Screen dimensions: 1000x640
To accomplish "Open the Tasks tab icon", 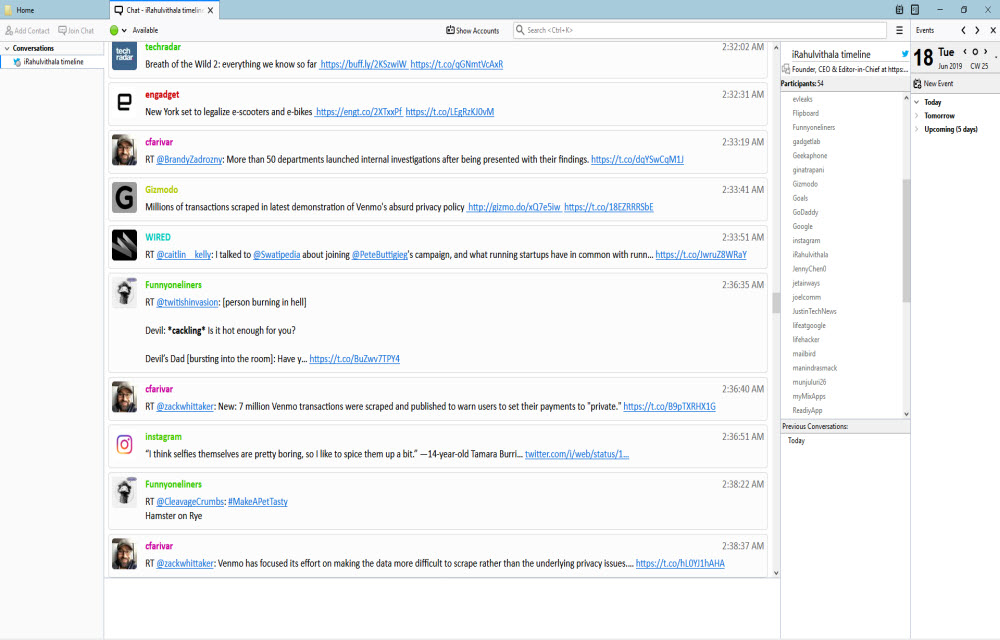I will pyautogui.click(x=915, y=10).
